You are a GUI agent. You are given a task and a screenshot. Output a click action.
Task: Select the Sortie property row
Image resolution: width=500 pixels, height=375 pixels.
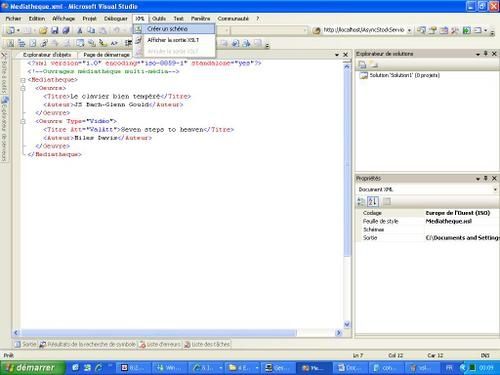pyautogui.click(x=428, y=238)
